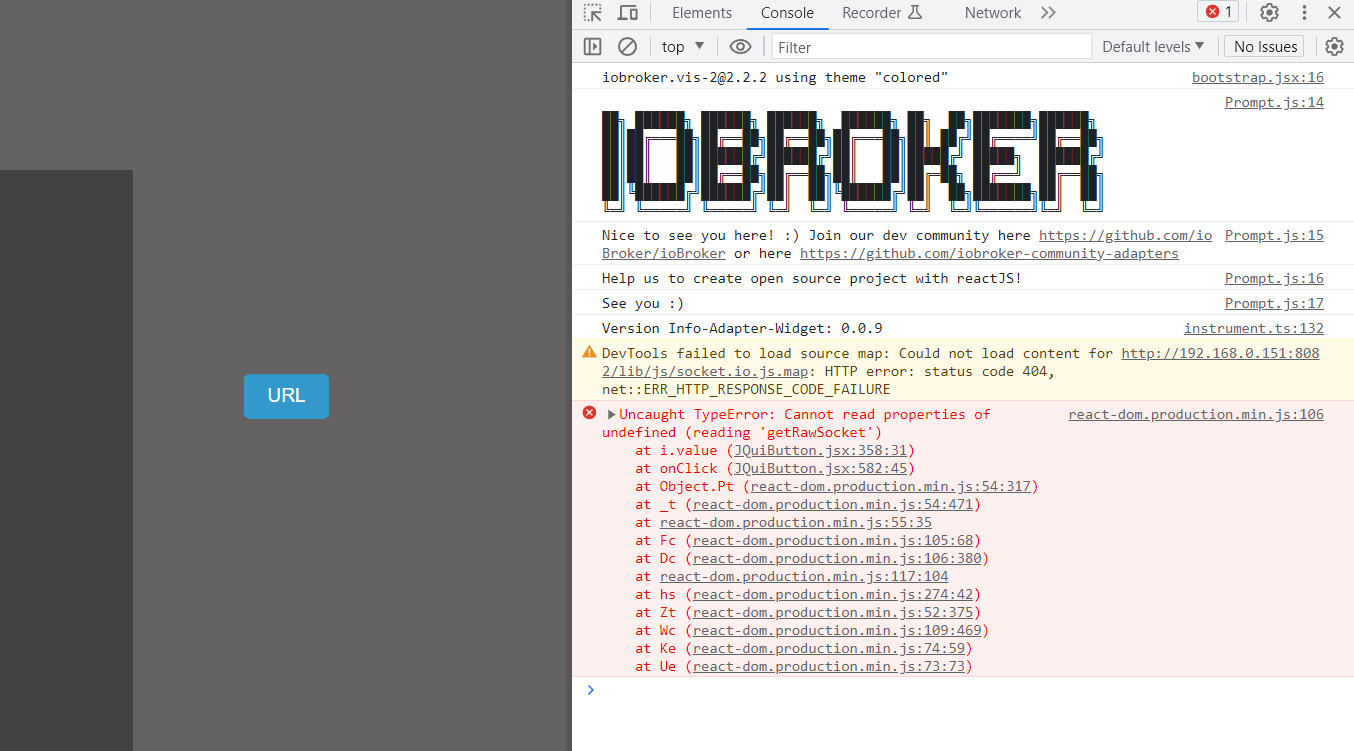1354x751 pixels.
Task: Click the blue URL button
Action: pos(286,396)
